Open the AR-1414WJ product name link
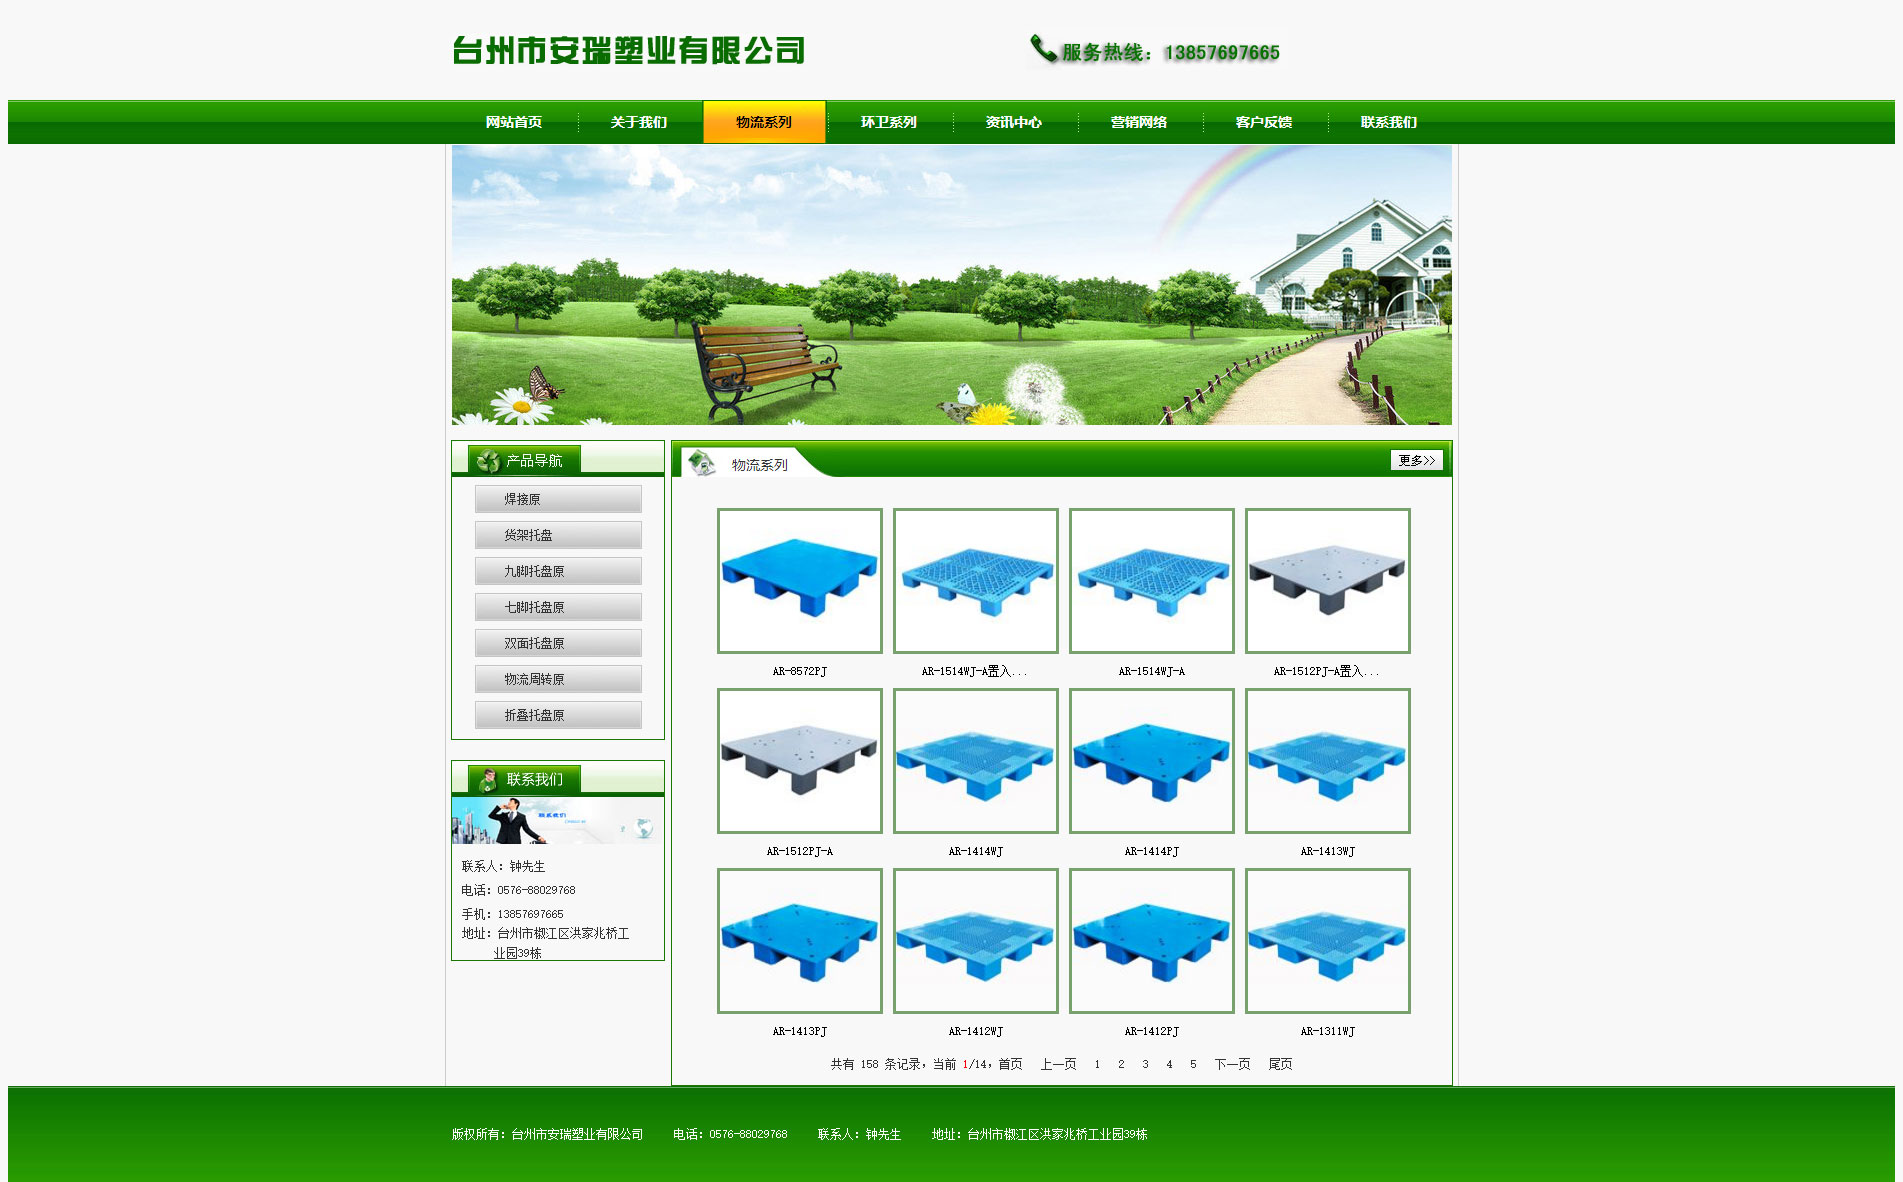Viewport: 1903px width, 1182px height. 975,852
